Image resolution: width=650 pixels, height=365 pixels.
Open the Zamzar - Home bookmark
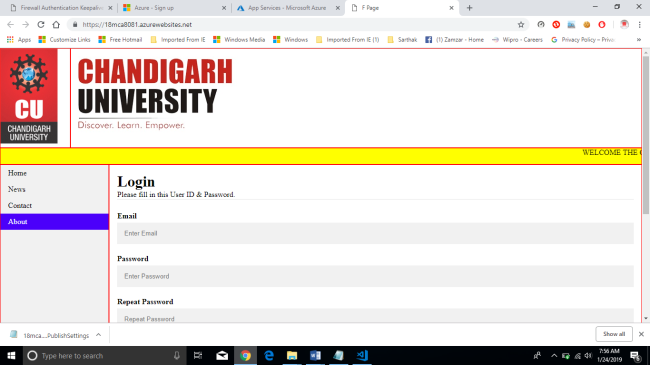click(x=454, y=40)
